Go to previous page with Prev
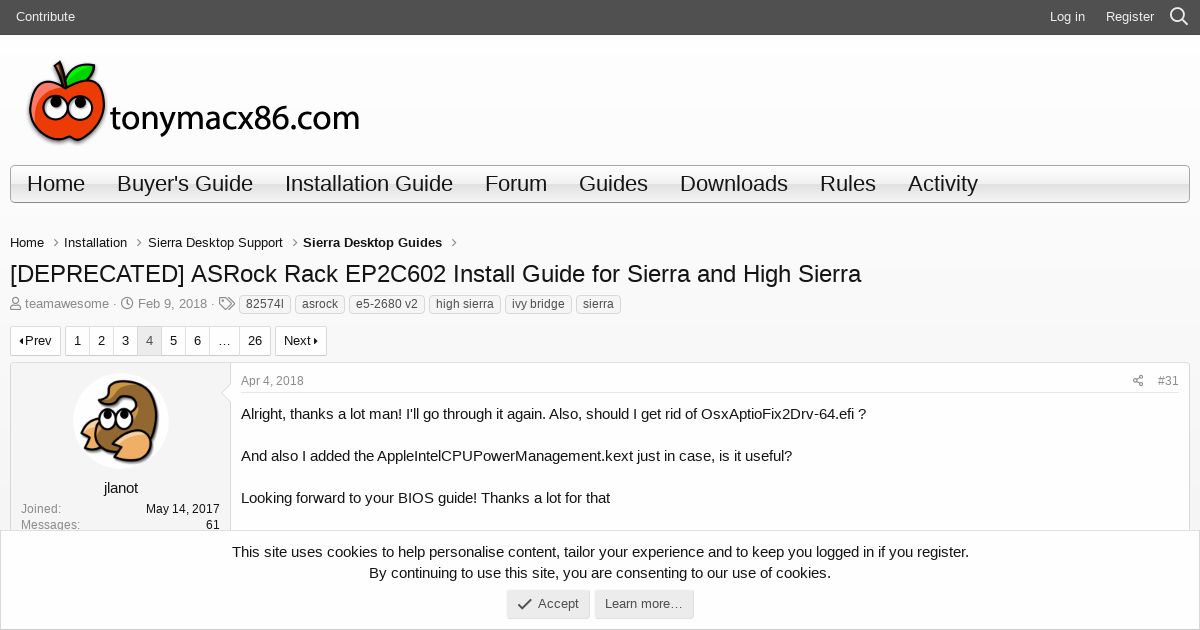This screenshot has height=630, width=1200. 36,341
